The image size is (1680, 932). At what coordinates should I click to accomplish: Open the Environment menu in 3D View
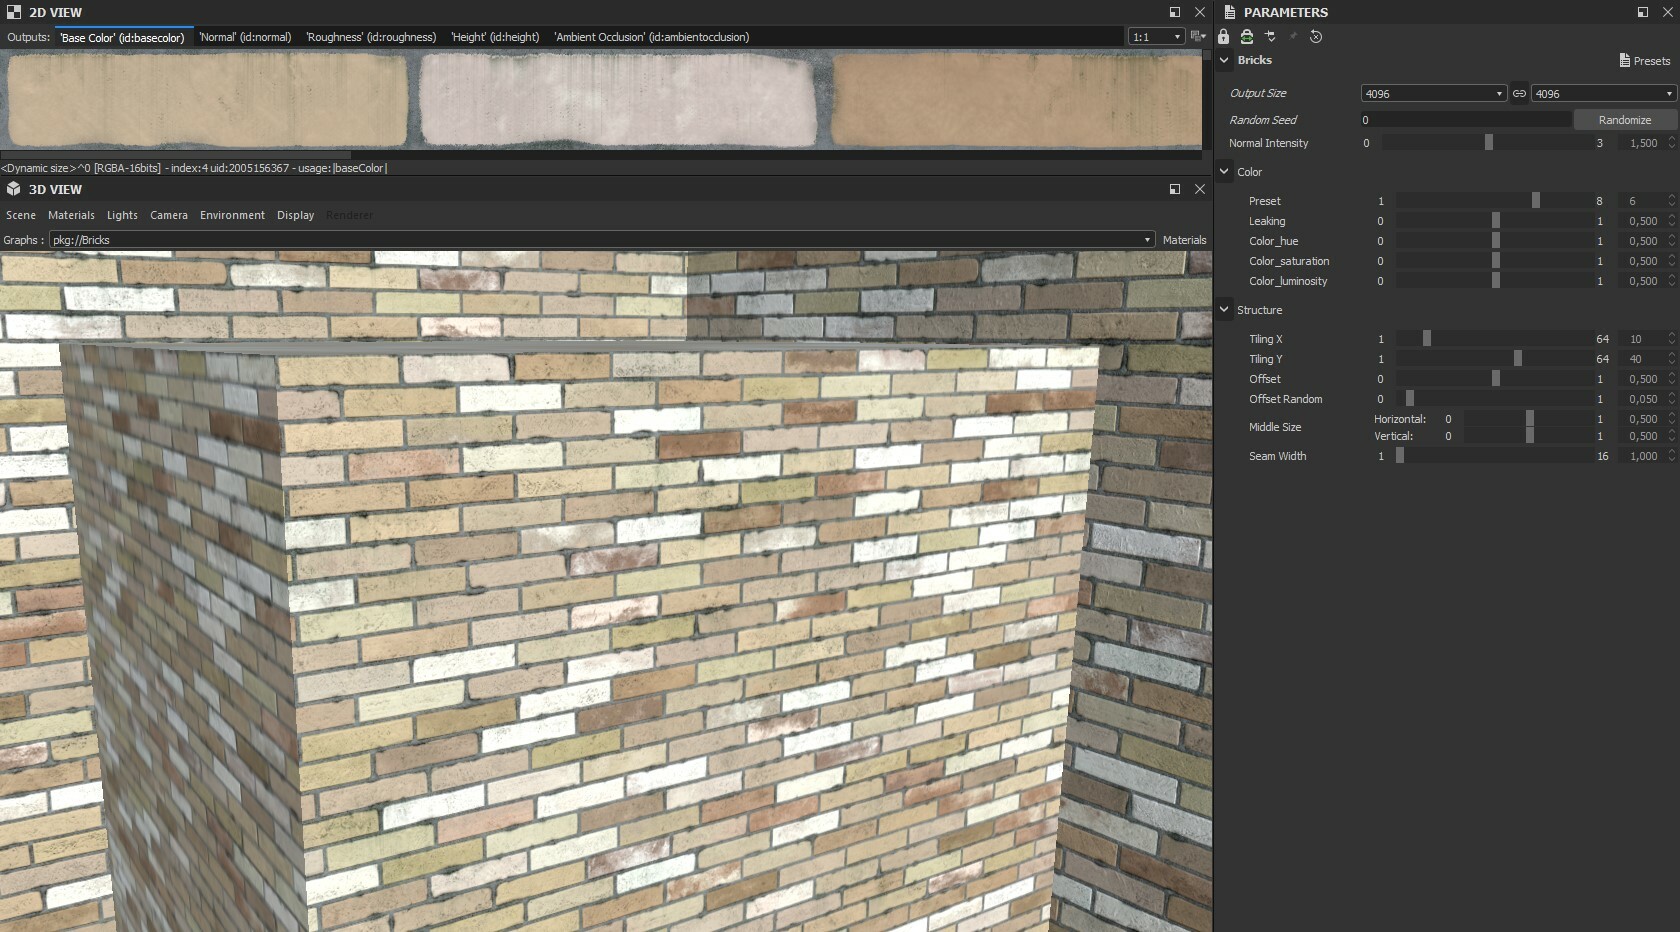(x=232, y=215)
